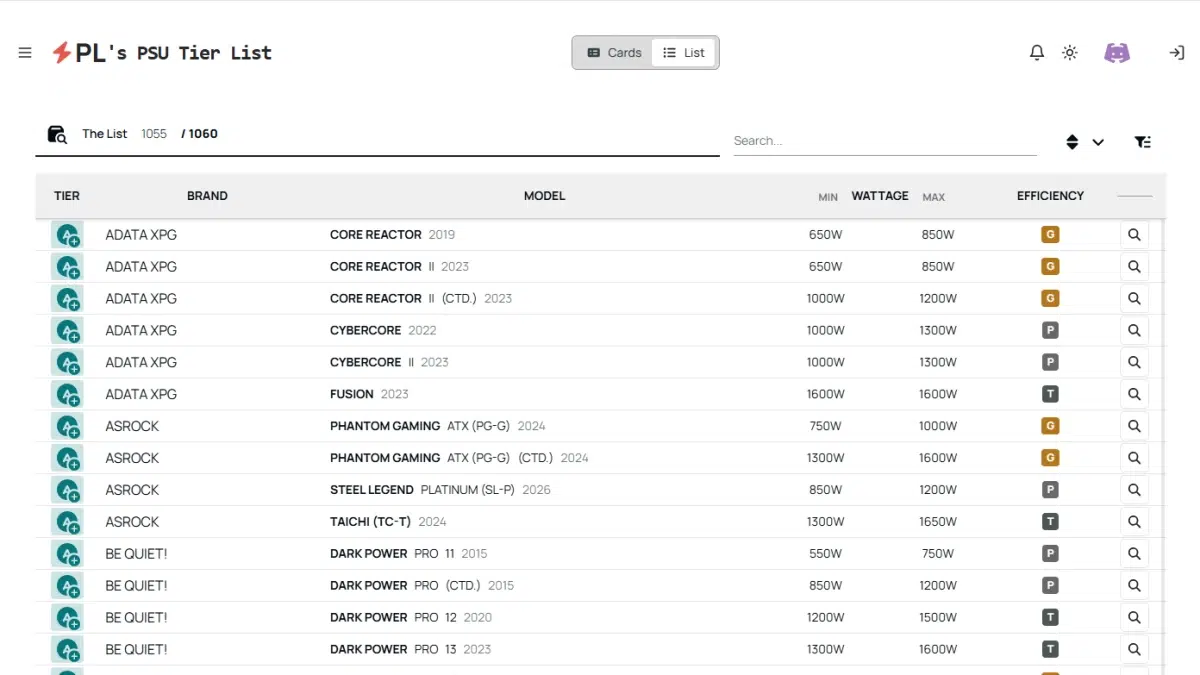Open details for Core Reactor 2019
This screenshot has width=1200, height=675.
coord(1134,235)
